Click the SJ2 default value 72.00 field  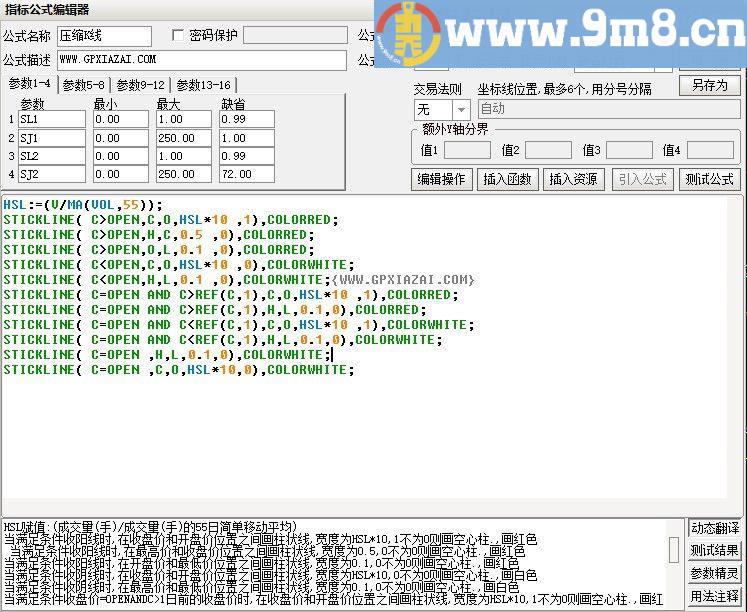246,174
